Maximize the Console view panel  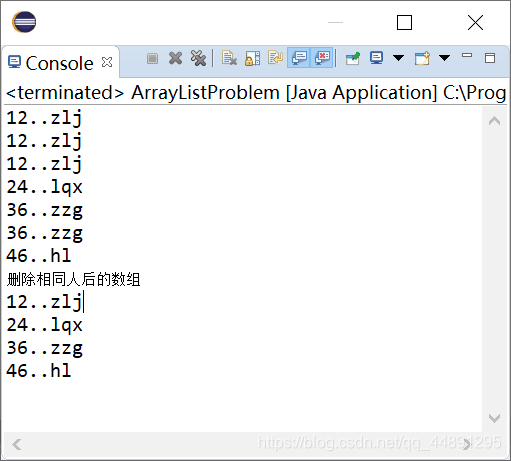click(490, 58)
